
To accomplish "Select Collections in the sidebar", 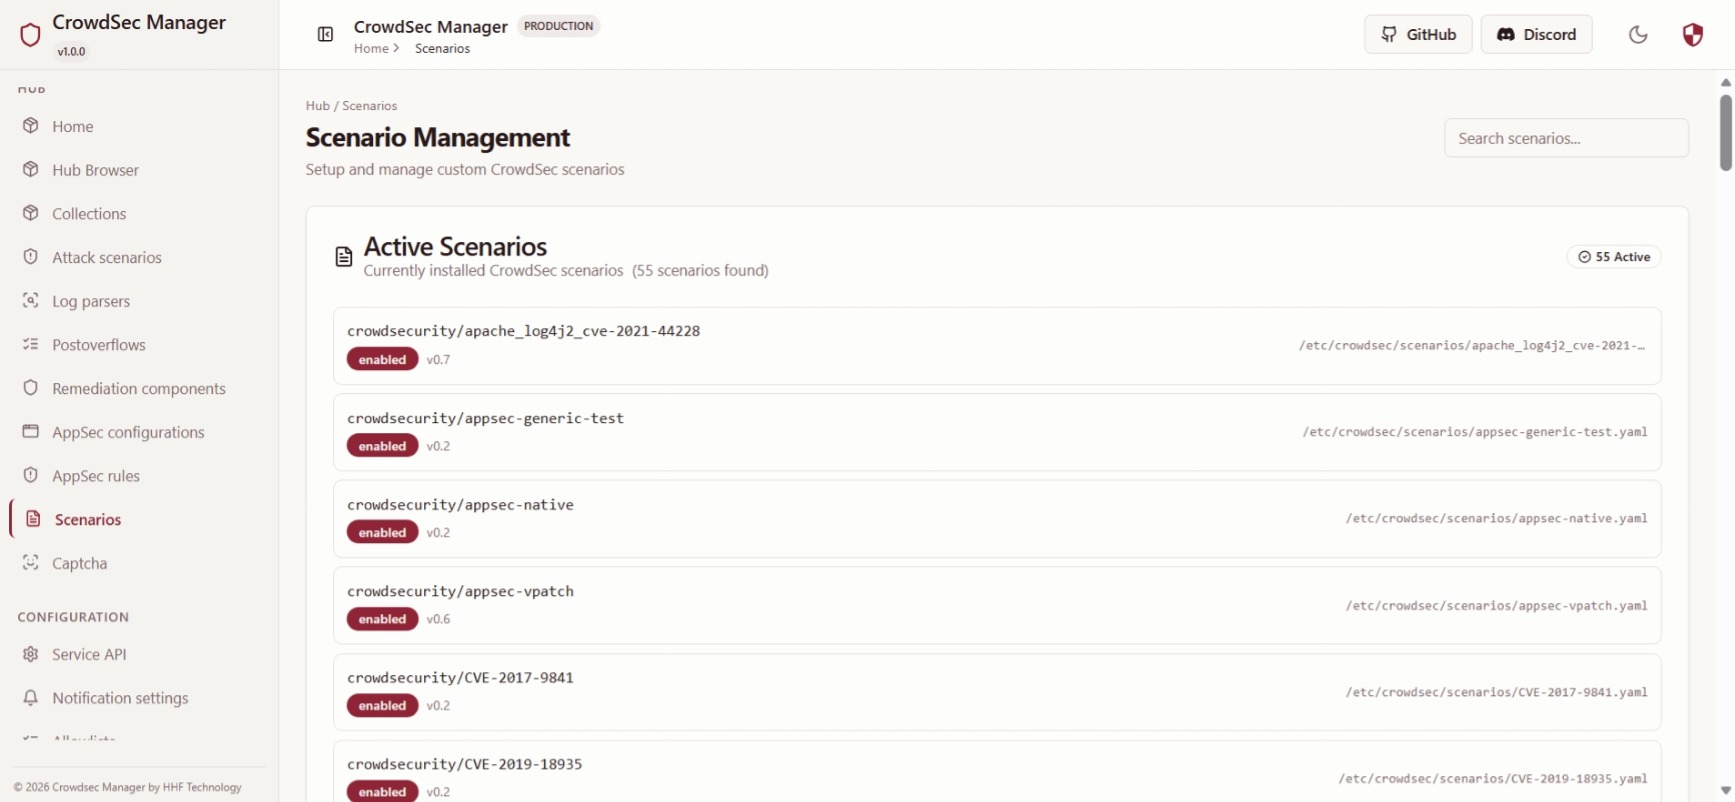I will click(x=88, y=213).
